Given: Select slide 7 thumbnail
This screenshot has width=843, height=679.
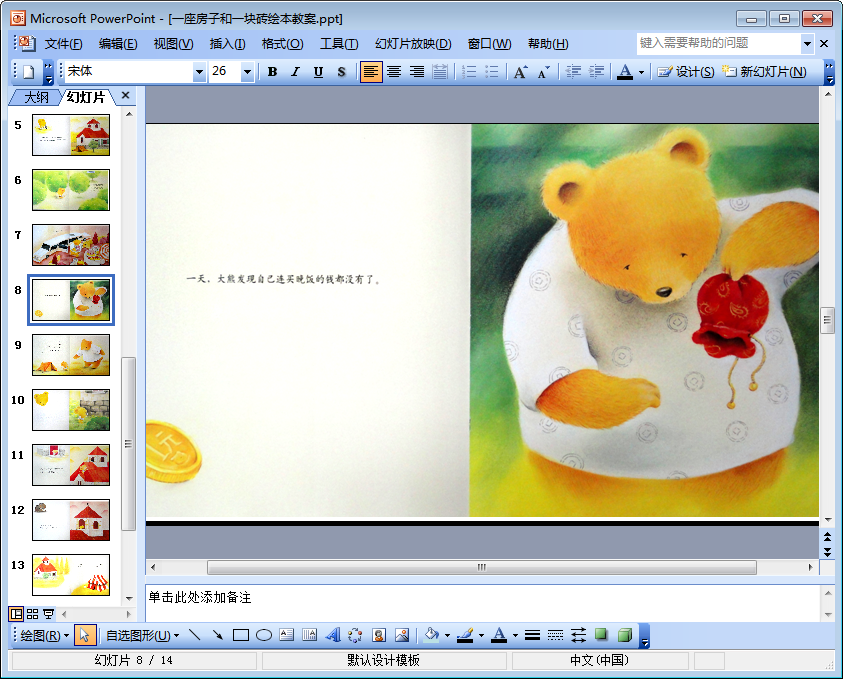Looking at the screenshot, I should 71,245.
